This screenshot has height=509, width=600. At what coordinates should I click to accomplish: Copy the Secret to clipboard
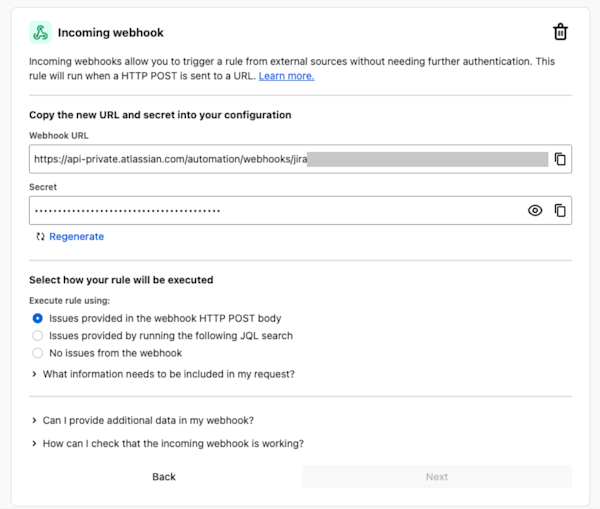[560, 210]
